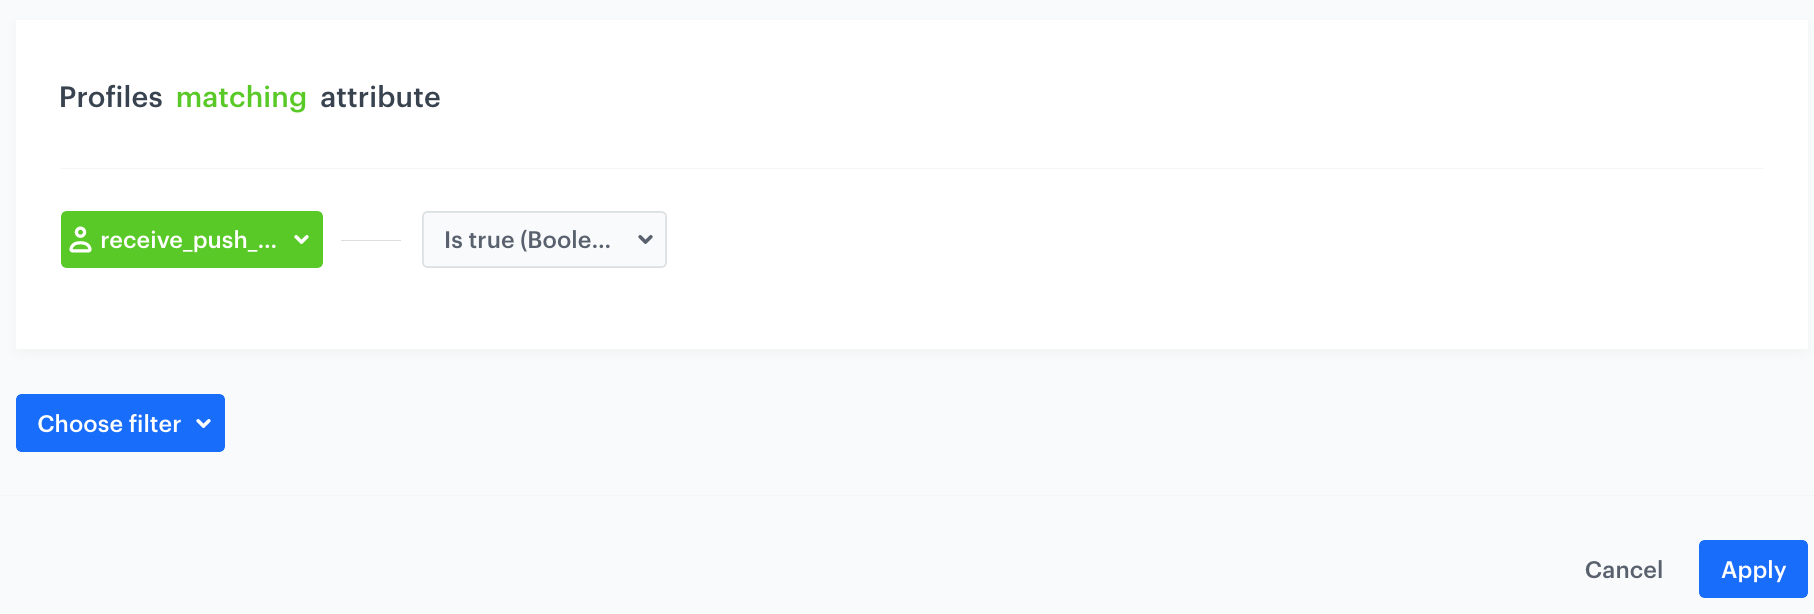Select the attribute label in the filter title
Viewport: 1814px width, 614px height.
[x=380, y=97]
